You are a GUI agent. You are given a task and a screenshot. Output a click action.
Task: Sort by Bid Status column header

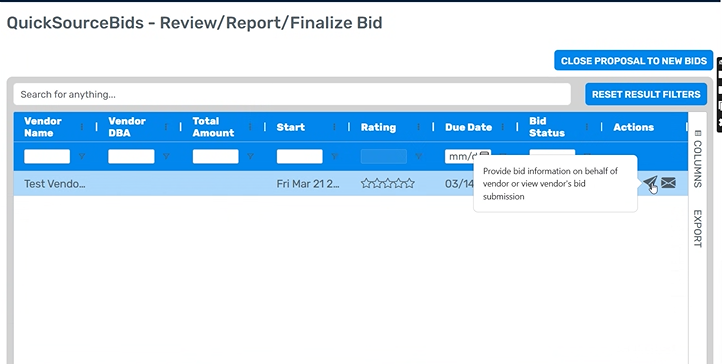(x=547, y=127)
